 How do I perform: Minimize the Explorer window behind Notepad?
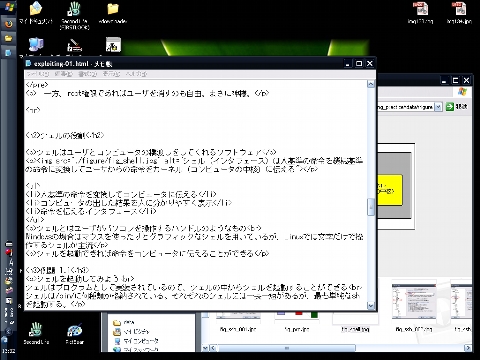point(444,80)
